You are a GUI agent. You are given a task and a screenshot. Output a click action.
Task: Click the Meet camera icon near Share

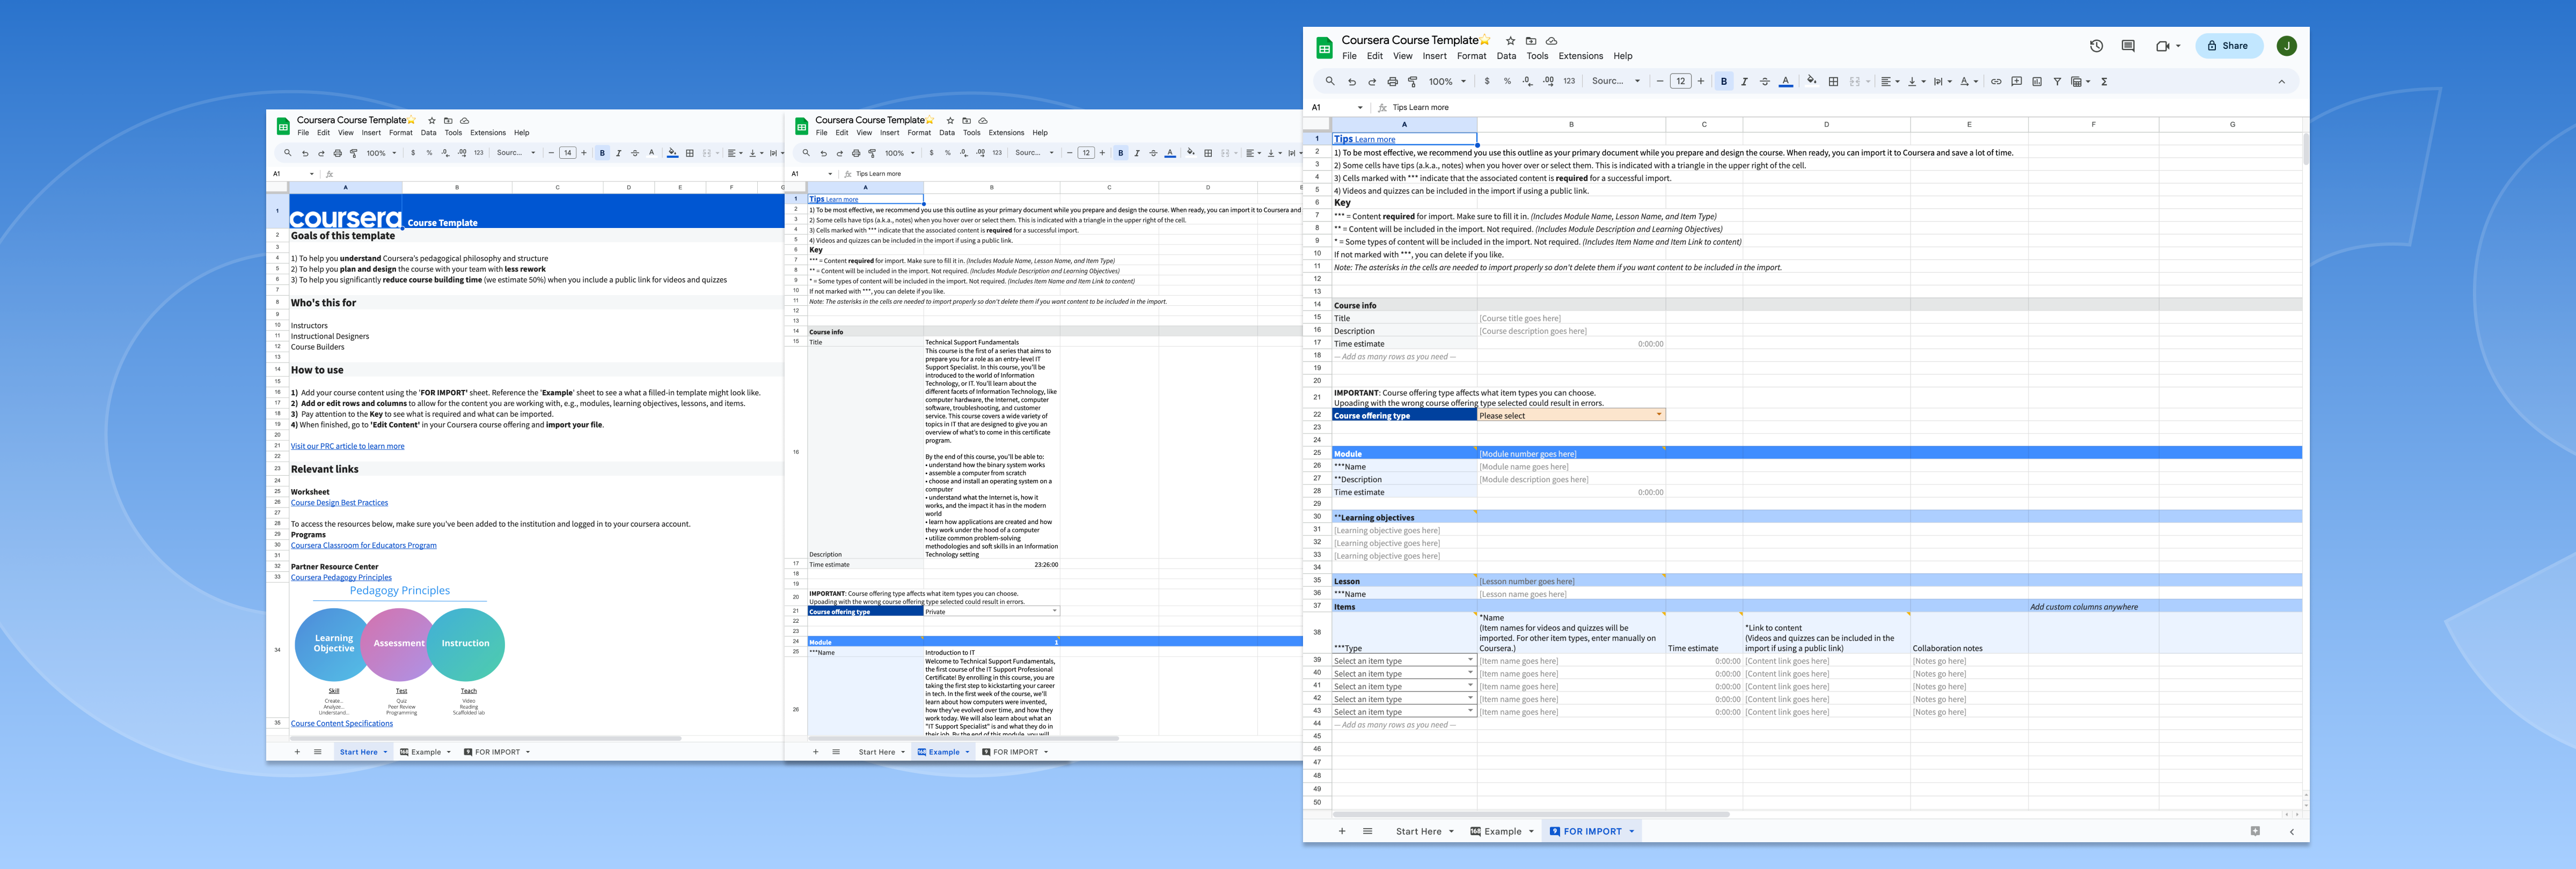tap(2162, 46)
